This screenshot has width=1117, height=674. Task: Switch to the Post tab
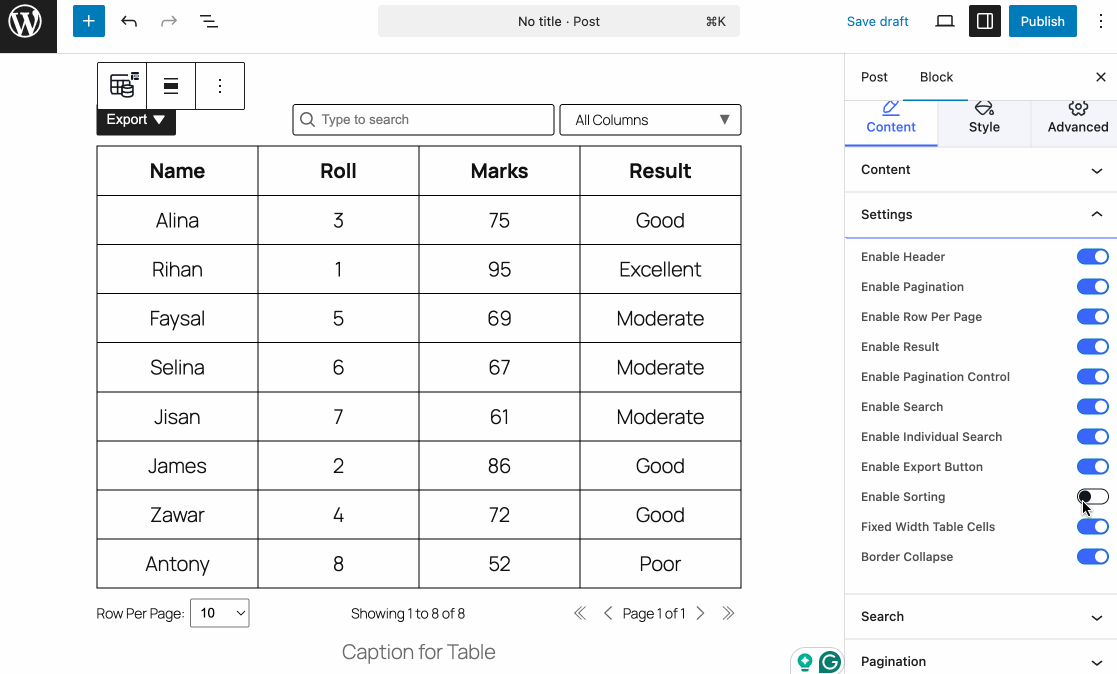(874, 76)
